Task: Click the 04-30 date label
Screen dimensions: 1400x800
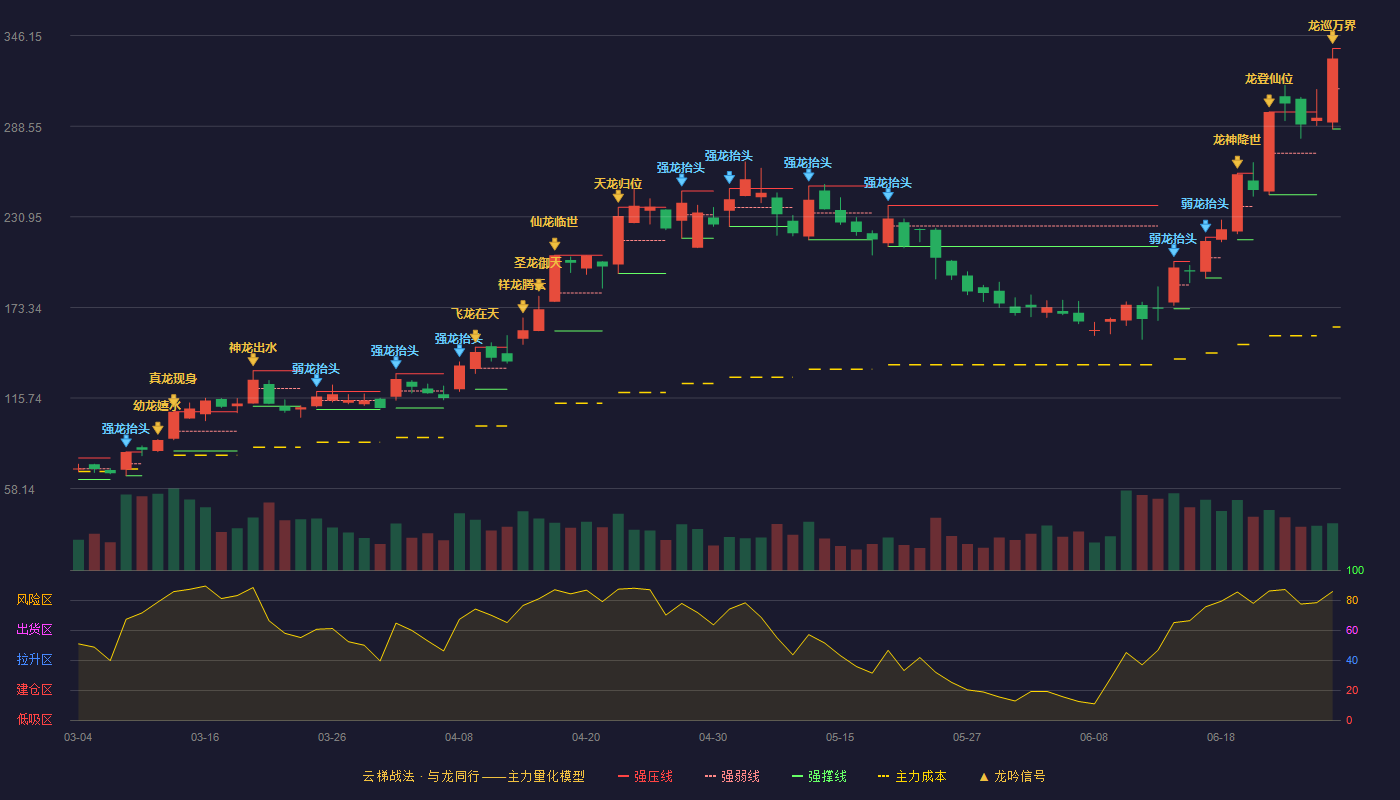Action: [x=713, y=737]
